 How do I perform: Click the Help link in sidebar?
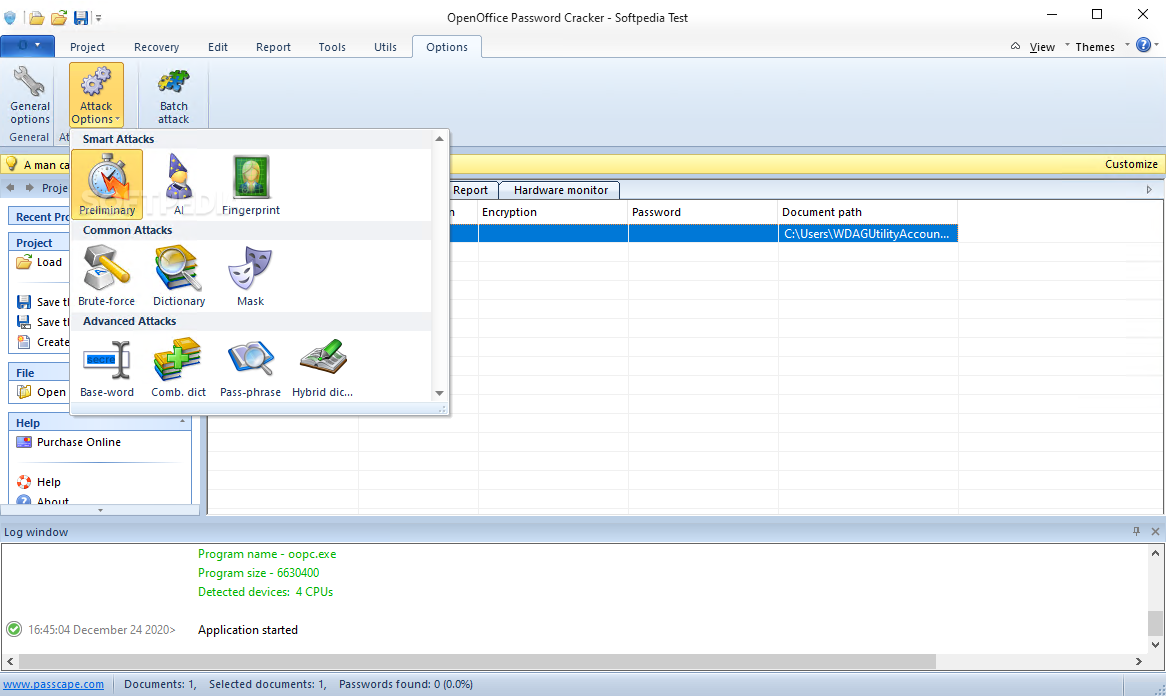click(x=48, y=482)
